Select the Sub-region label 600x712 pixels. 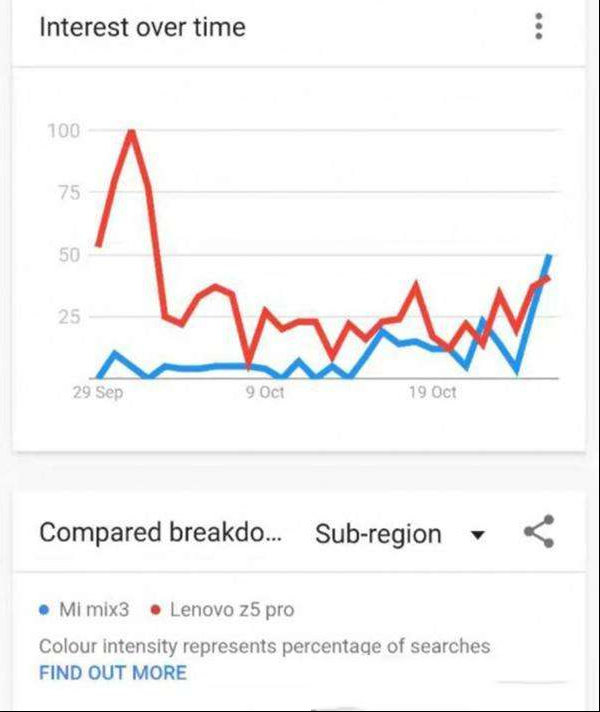(x=378, y=534)
